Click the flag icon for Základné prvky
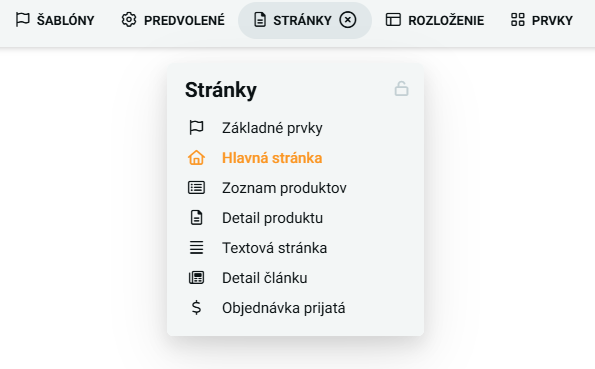The image size is (595, 369). tap(196, 128)
